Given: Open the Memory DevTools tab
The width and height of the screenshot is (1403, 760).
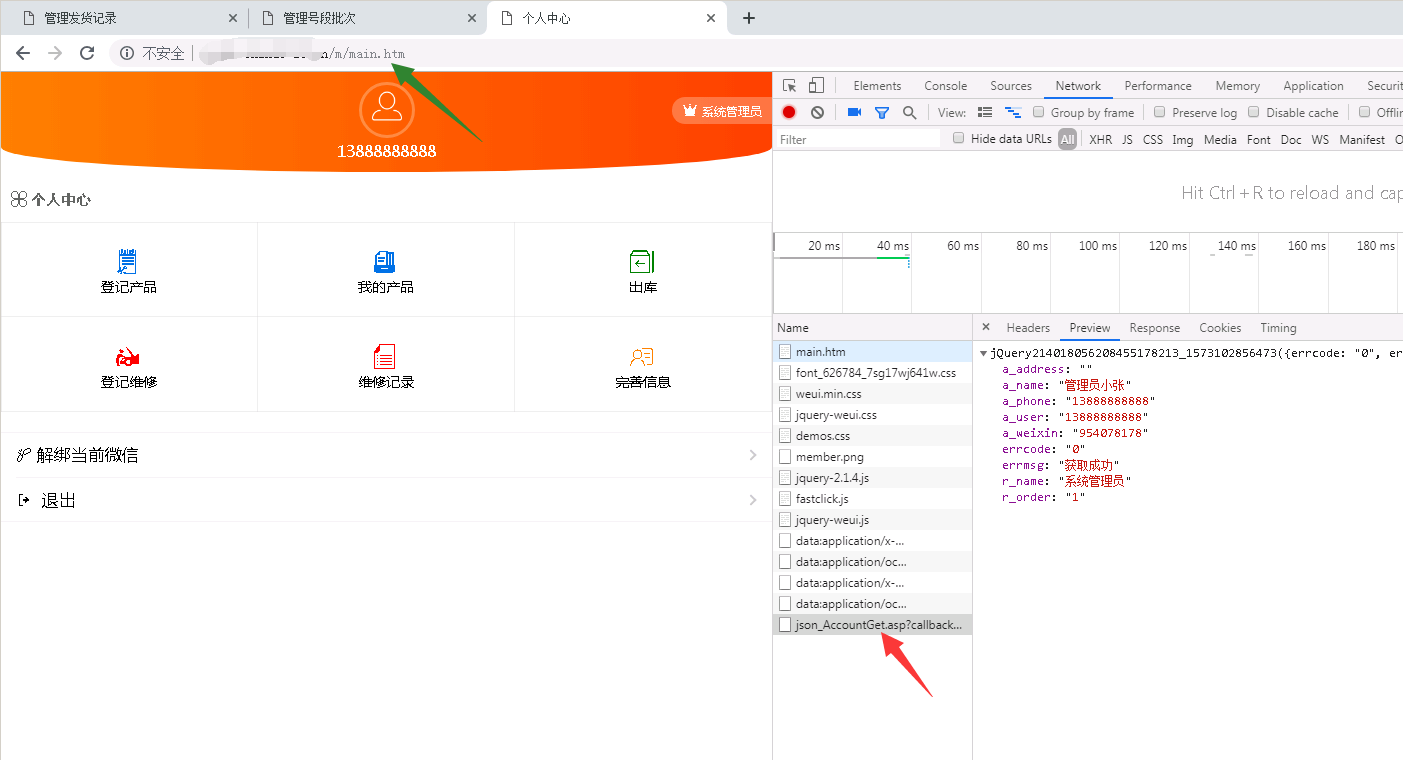Looking at the screenshot, I should 1237,86.
